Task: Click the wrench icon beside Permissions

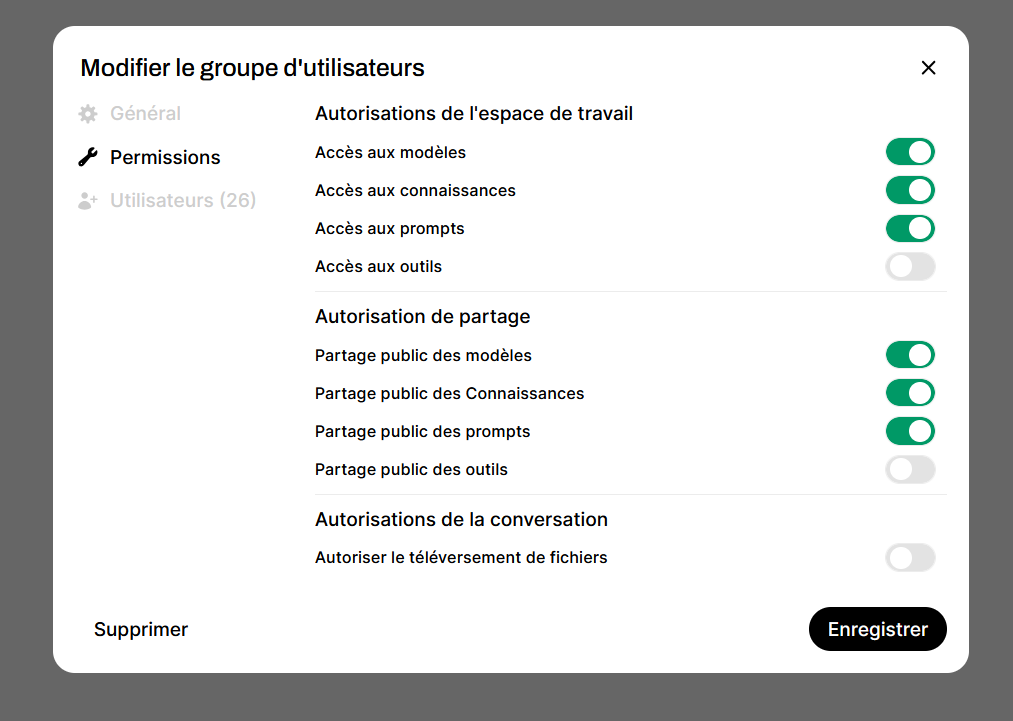Action: click(x=88, y=156)
